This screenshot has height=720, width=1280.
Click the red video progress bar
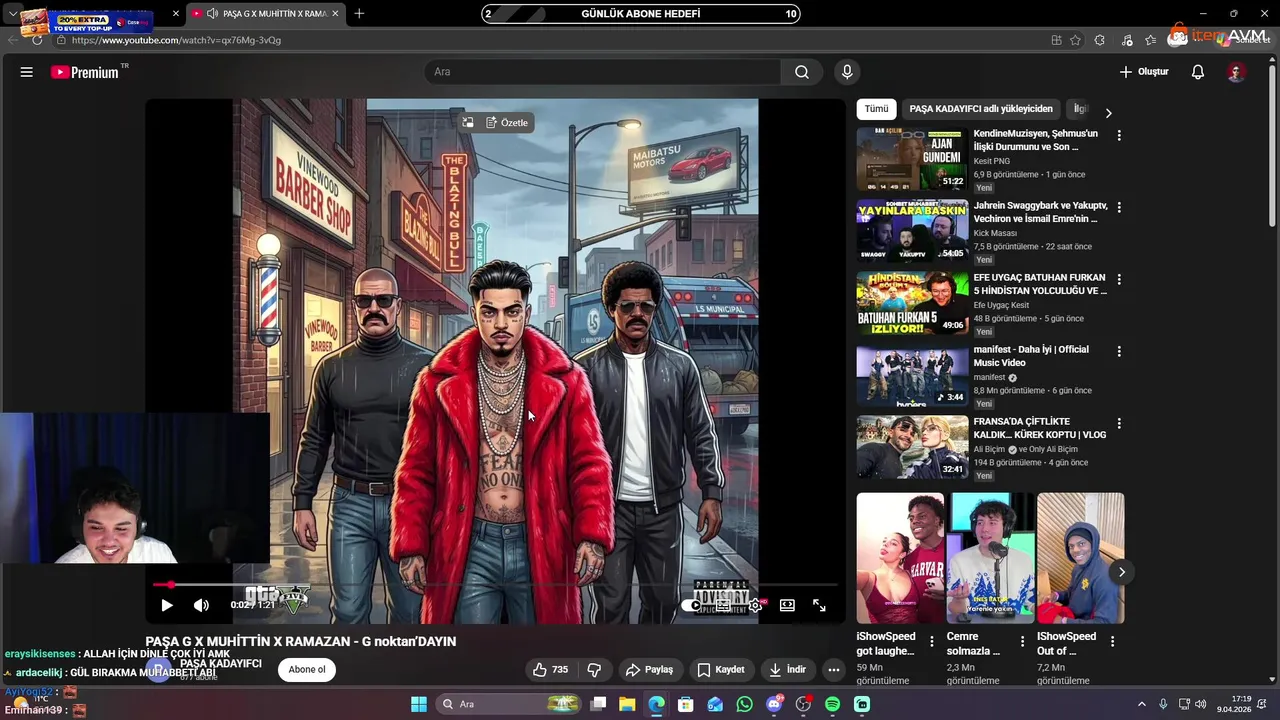tap(162, 585)
